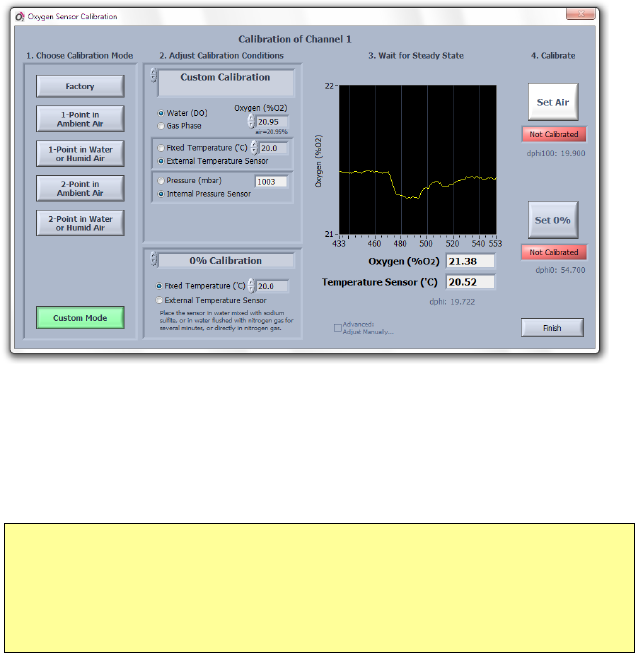The width and height of the screenshot is (635, 653).
Task: Select the Gas Phase radio button
Action: click(161, 126)
